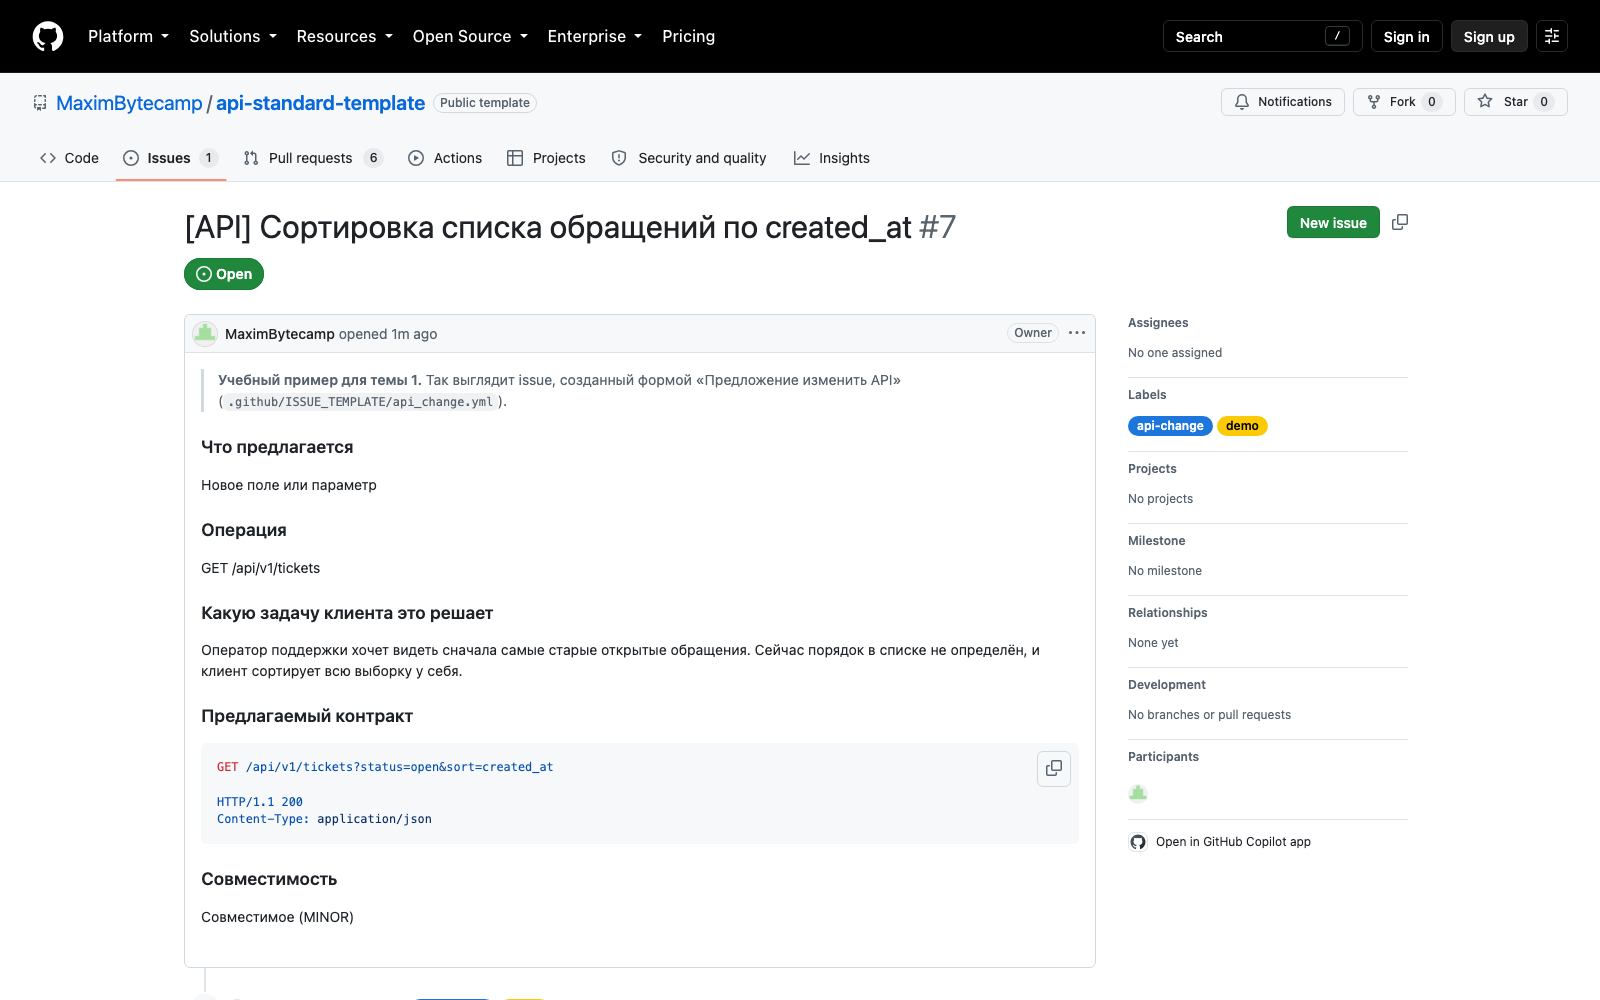Switch to the Insights tab
Screen dimensions: 1600x1000
pyautogui.click(x=832, y=158)
